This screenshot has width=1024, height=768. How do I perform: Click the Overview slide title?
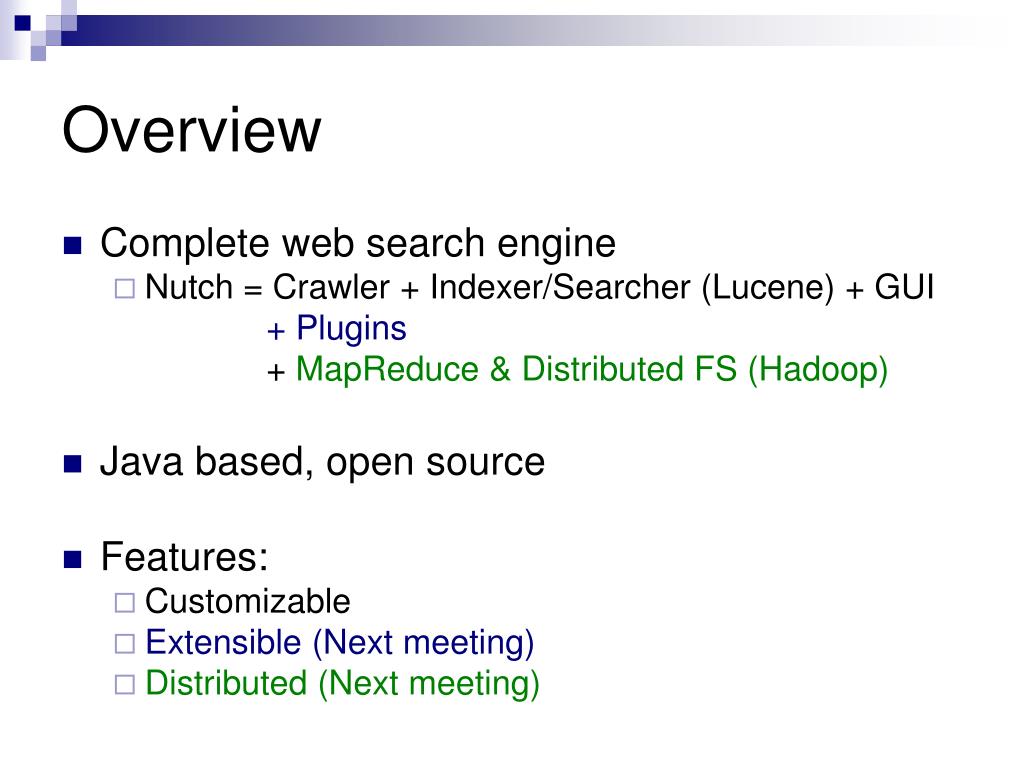tap(191, 130)
